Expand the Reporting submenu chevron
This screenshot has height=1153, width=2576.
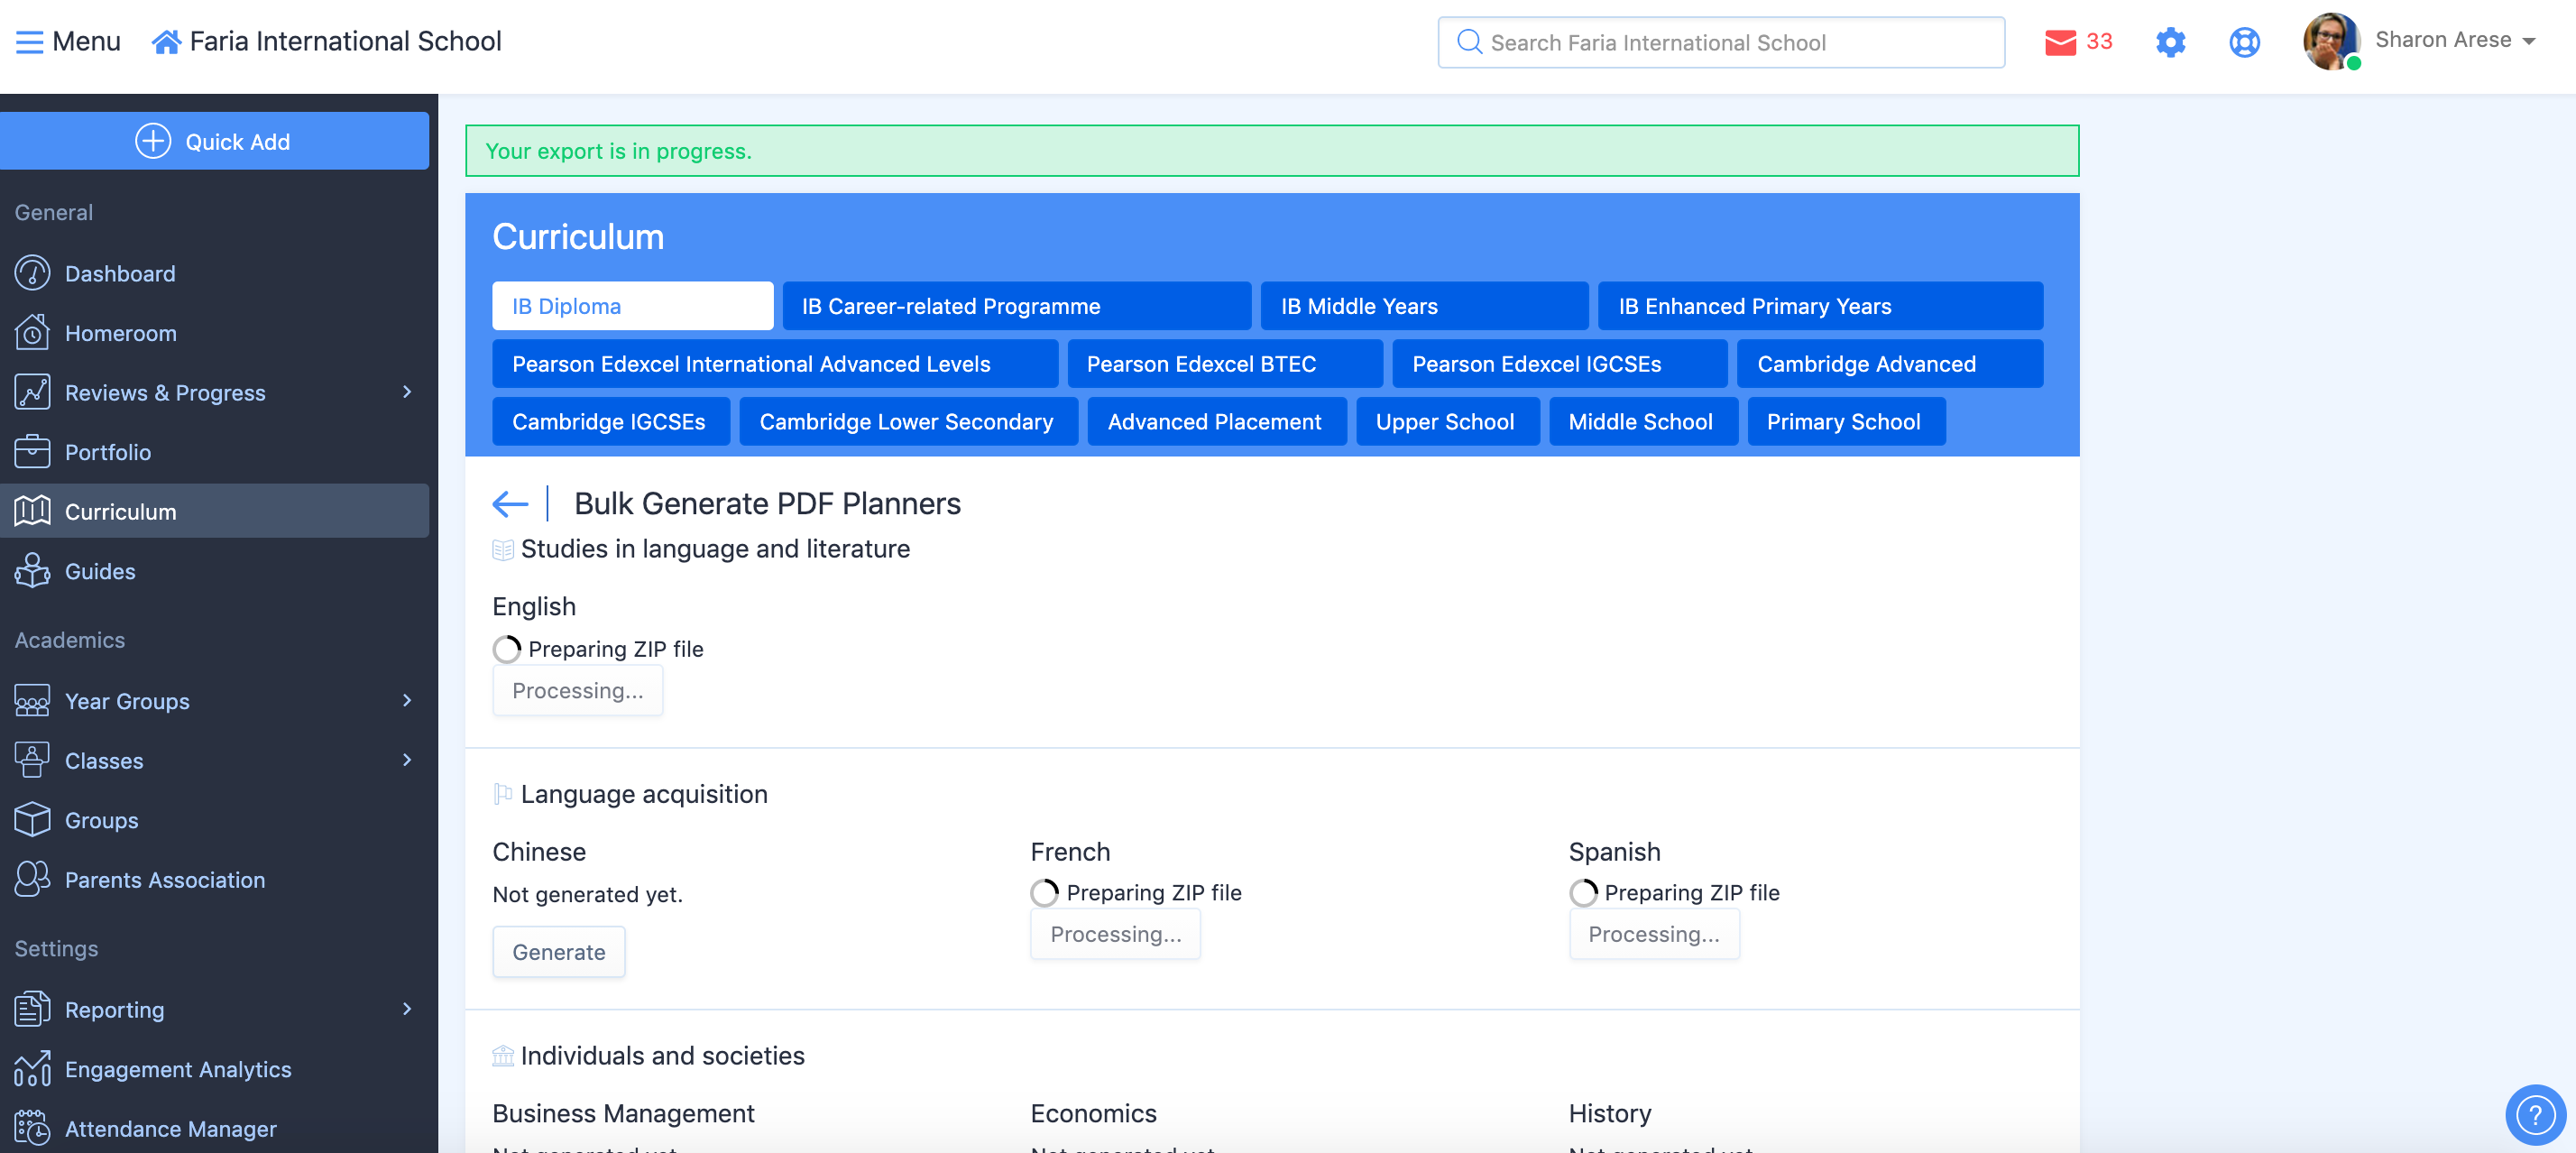pos(407,1009)
